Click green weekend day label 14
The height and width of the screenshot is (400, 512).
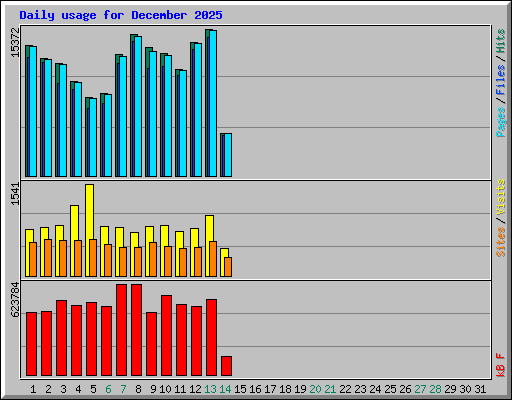225,389
